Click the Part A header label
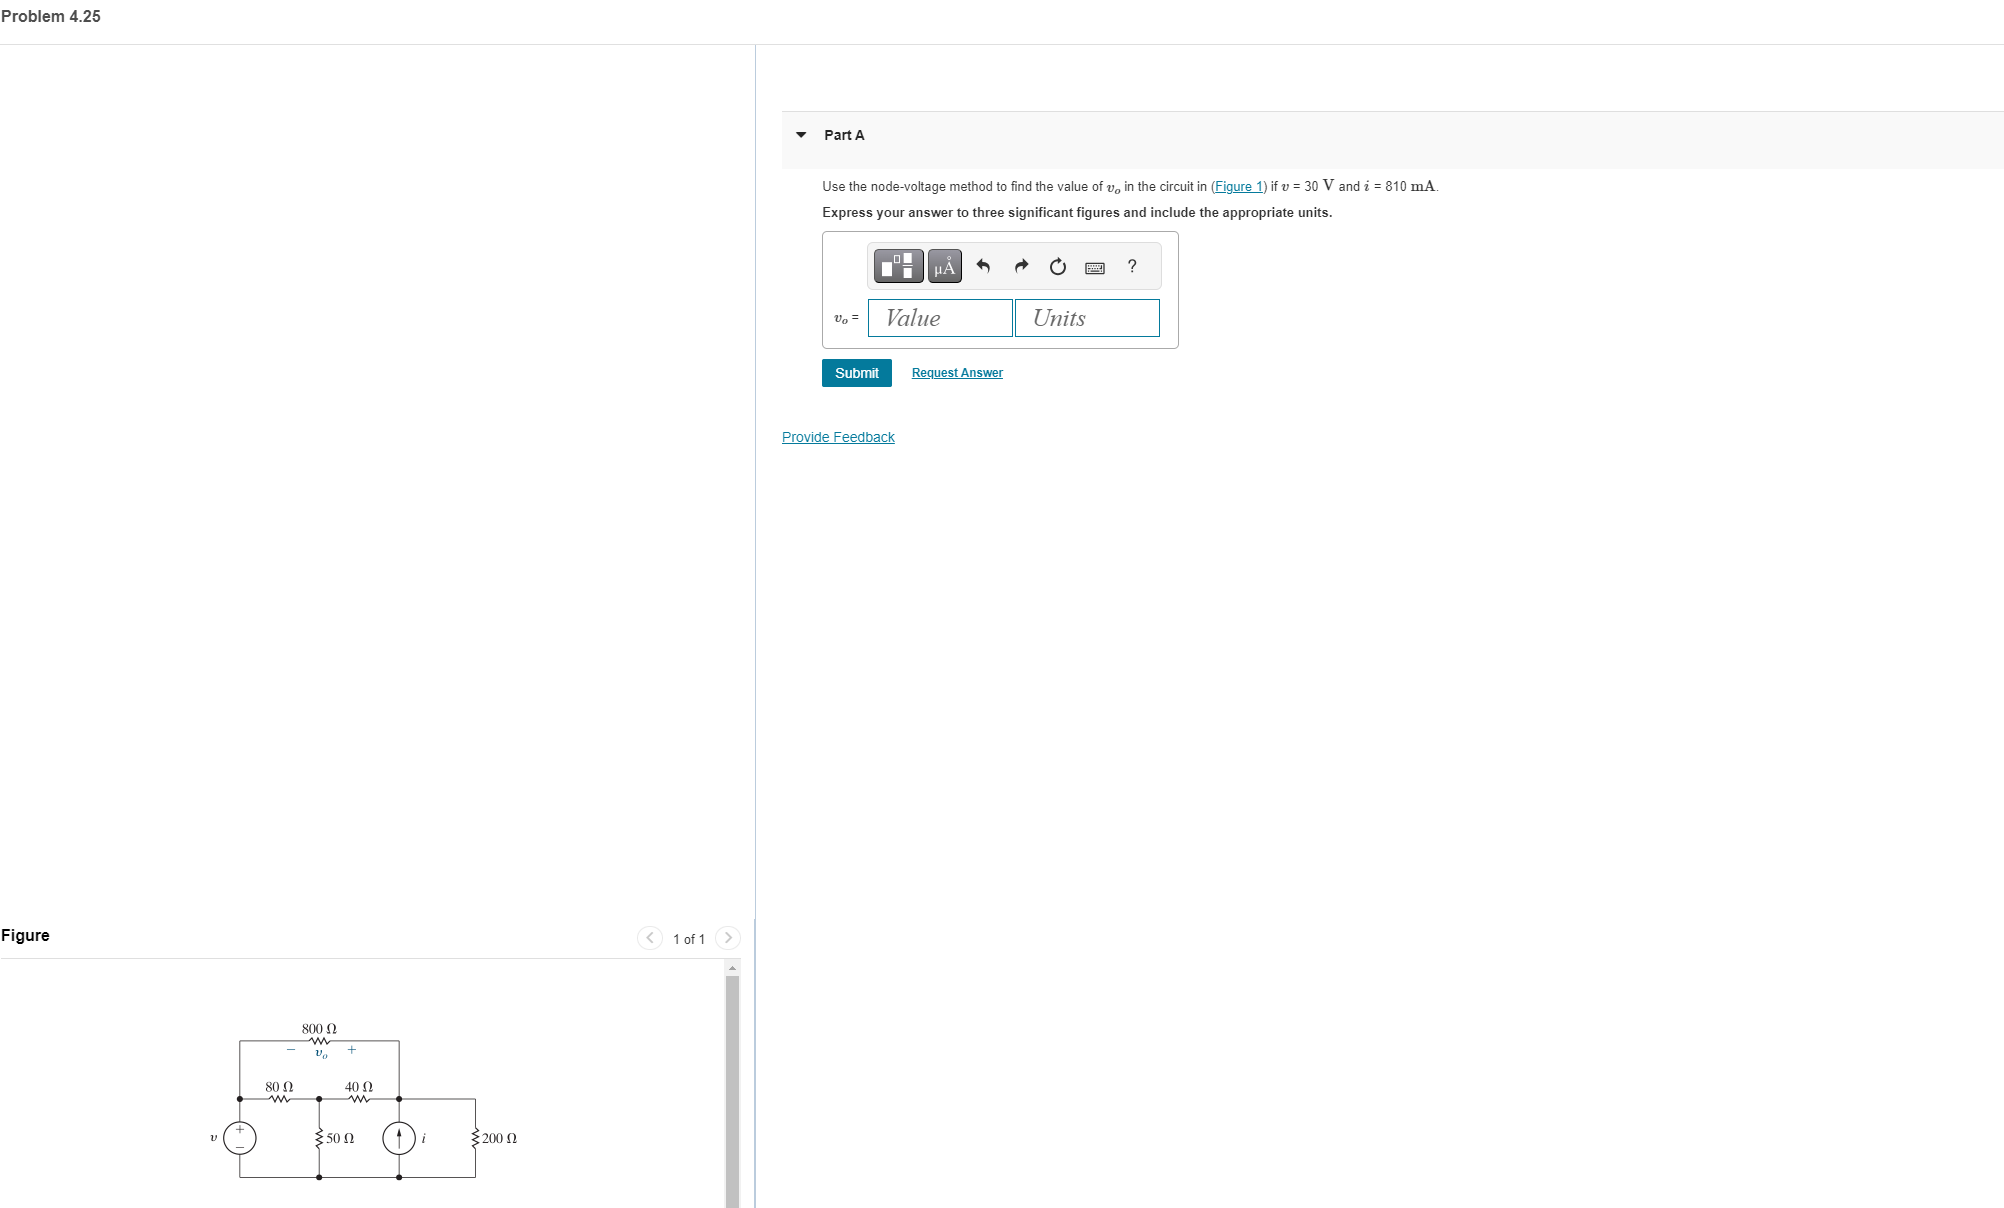2004x1208 pixels. (x=844, y=135)
